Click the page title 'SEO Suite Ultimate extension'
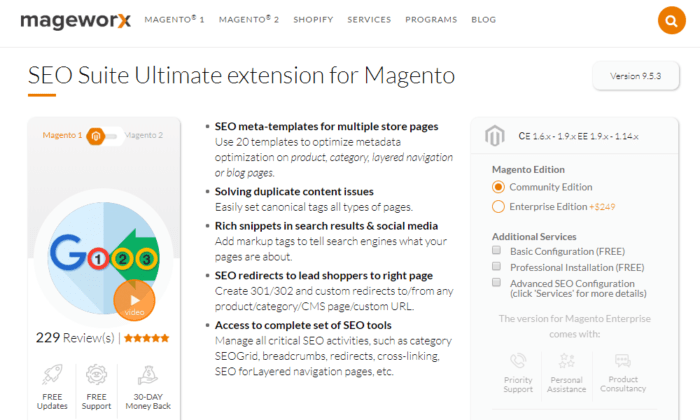This screenshot has height=420, width=700. pyautogui.click(x=242, y=75)
